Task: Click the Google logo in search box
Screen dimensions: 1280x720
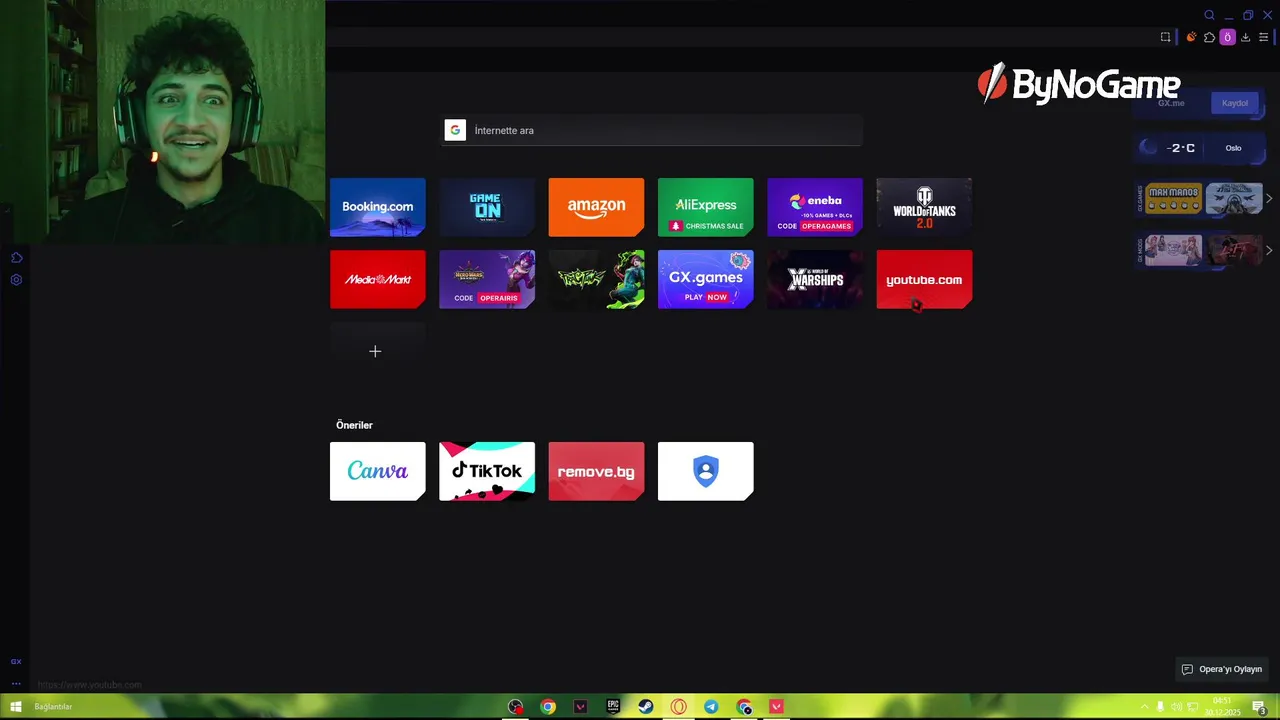Action: [455, 130]
